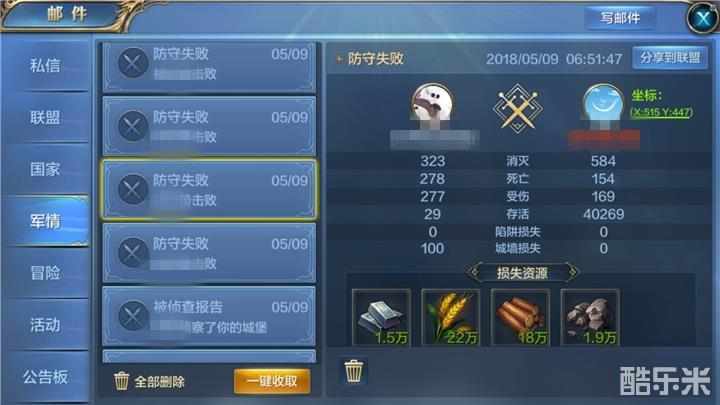The image size is (720, 405).
Task: Open the 公告板 tab
Action: tap(45, 377)
